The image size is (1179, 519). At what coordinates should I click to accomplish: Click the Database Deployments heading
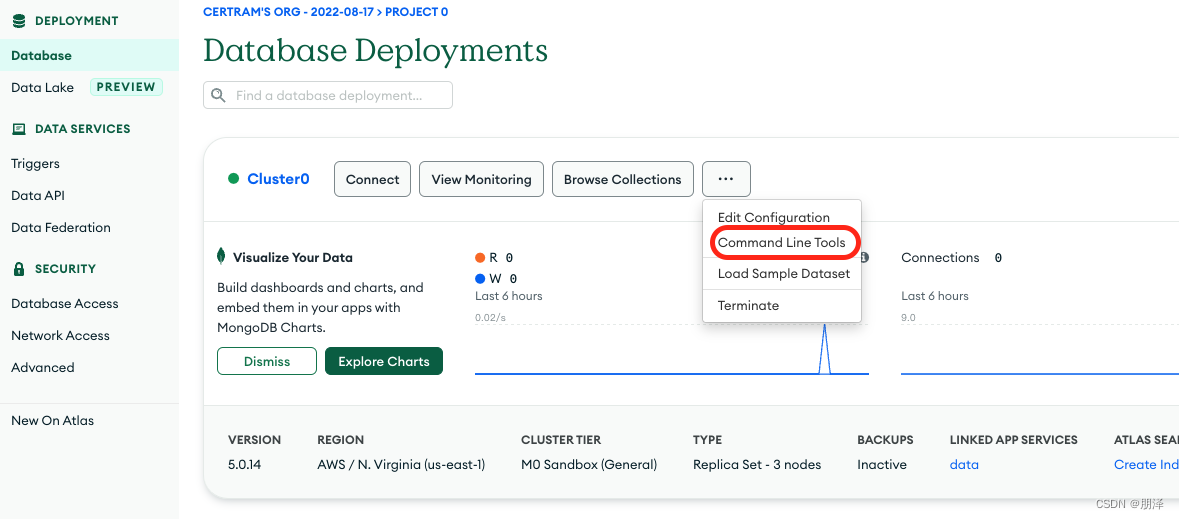tap(375, 51)
